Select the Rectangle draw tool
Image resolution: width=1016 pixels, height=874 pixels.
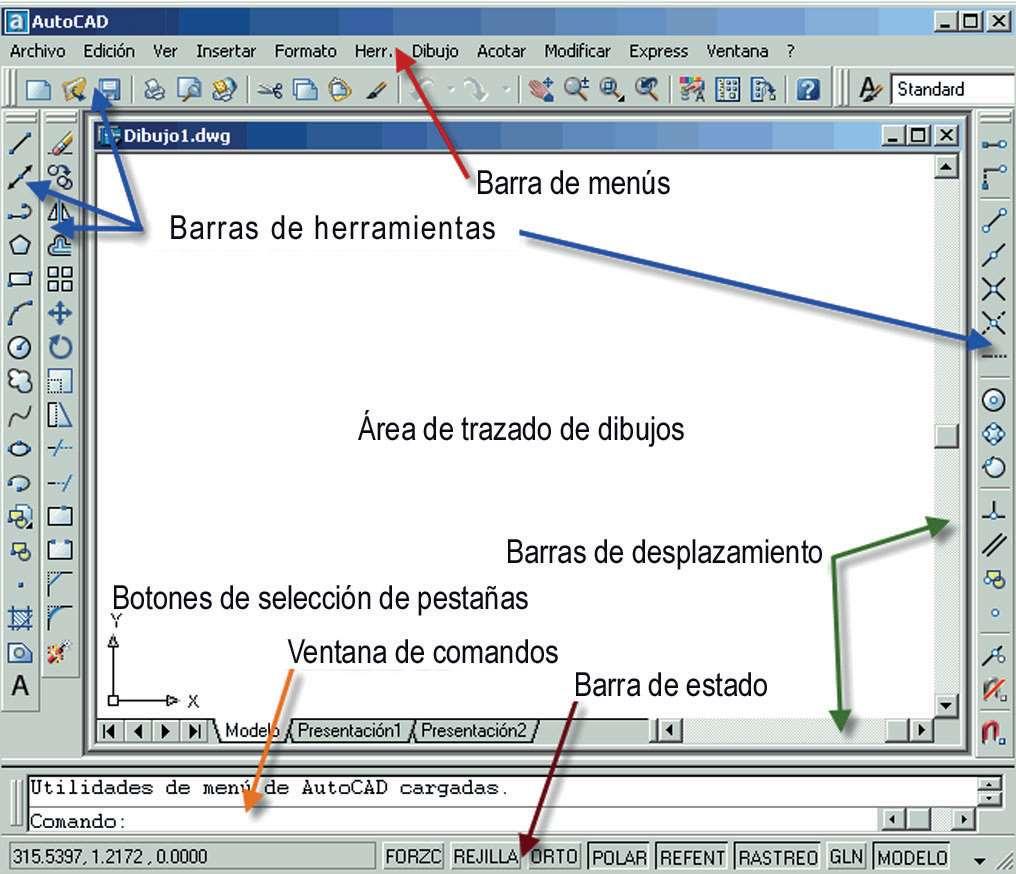click(20, 279)
